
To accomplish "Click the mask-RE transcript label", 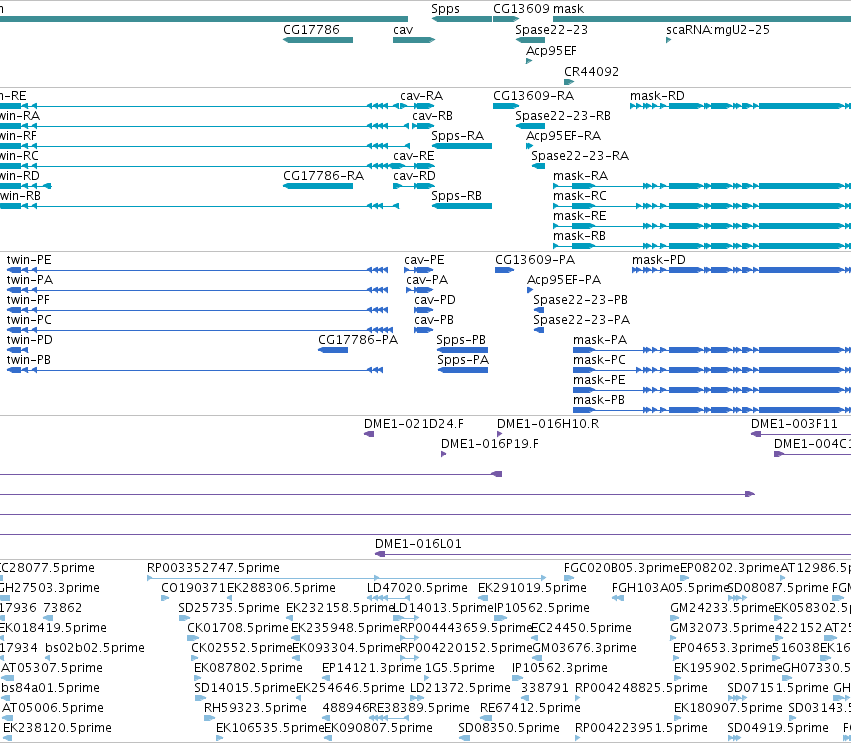I will [x=580, y=216].
